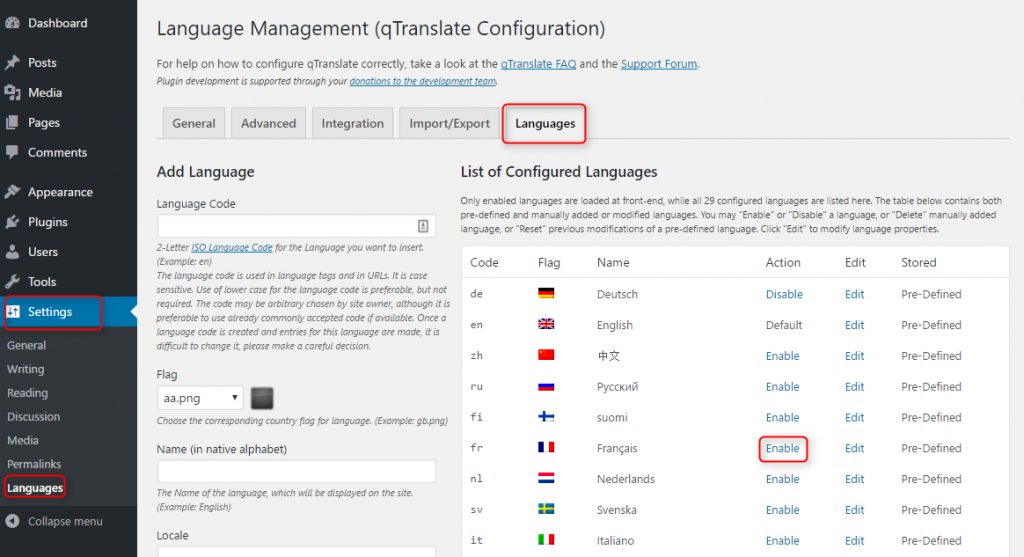The width and height of the screenshot is (1024, 557).
Task: Open the Integration tab
Action: point(353,123)
